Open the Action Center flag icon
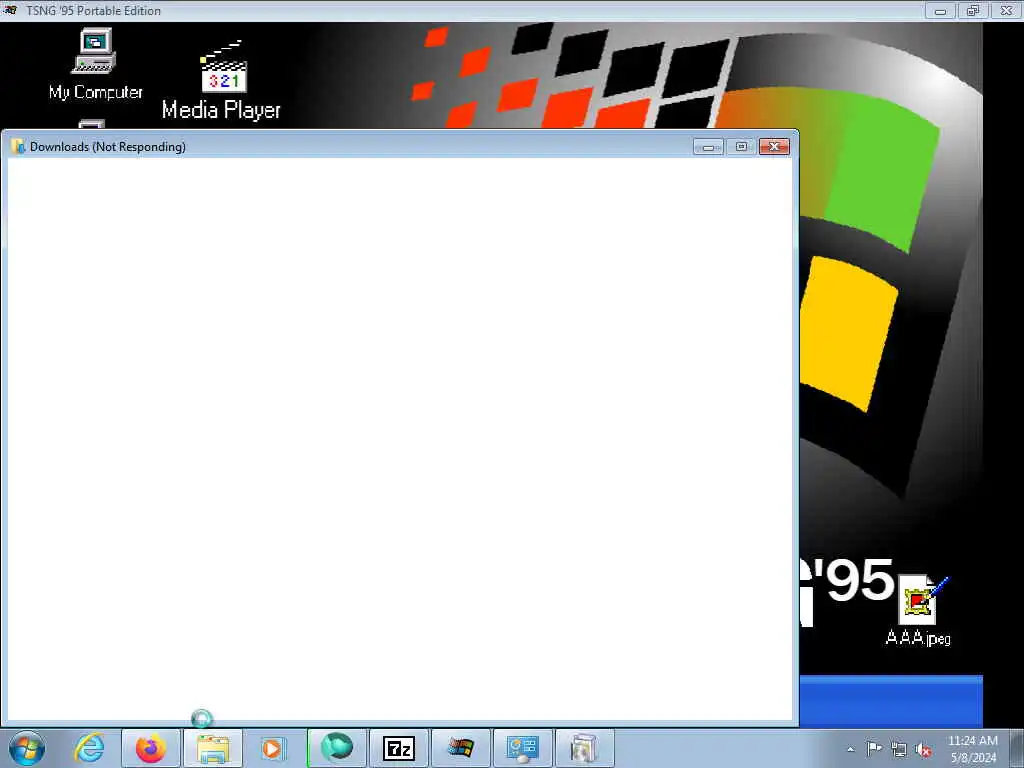The image size is (1024, 768). click(874, 749)
